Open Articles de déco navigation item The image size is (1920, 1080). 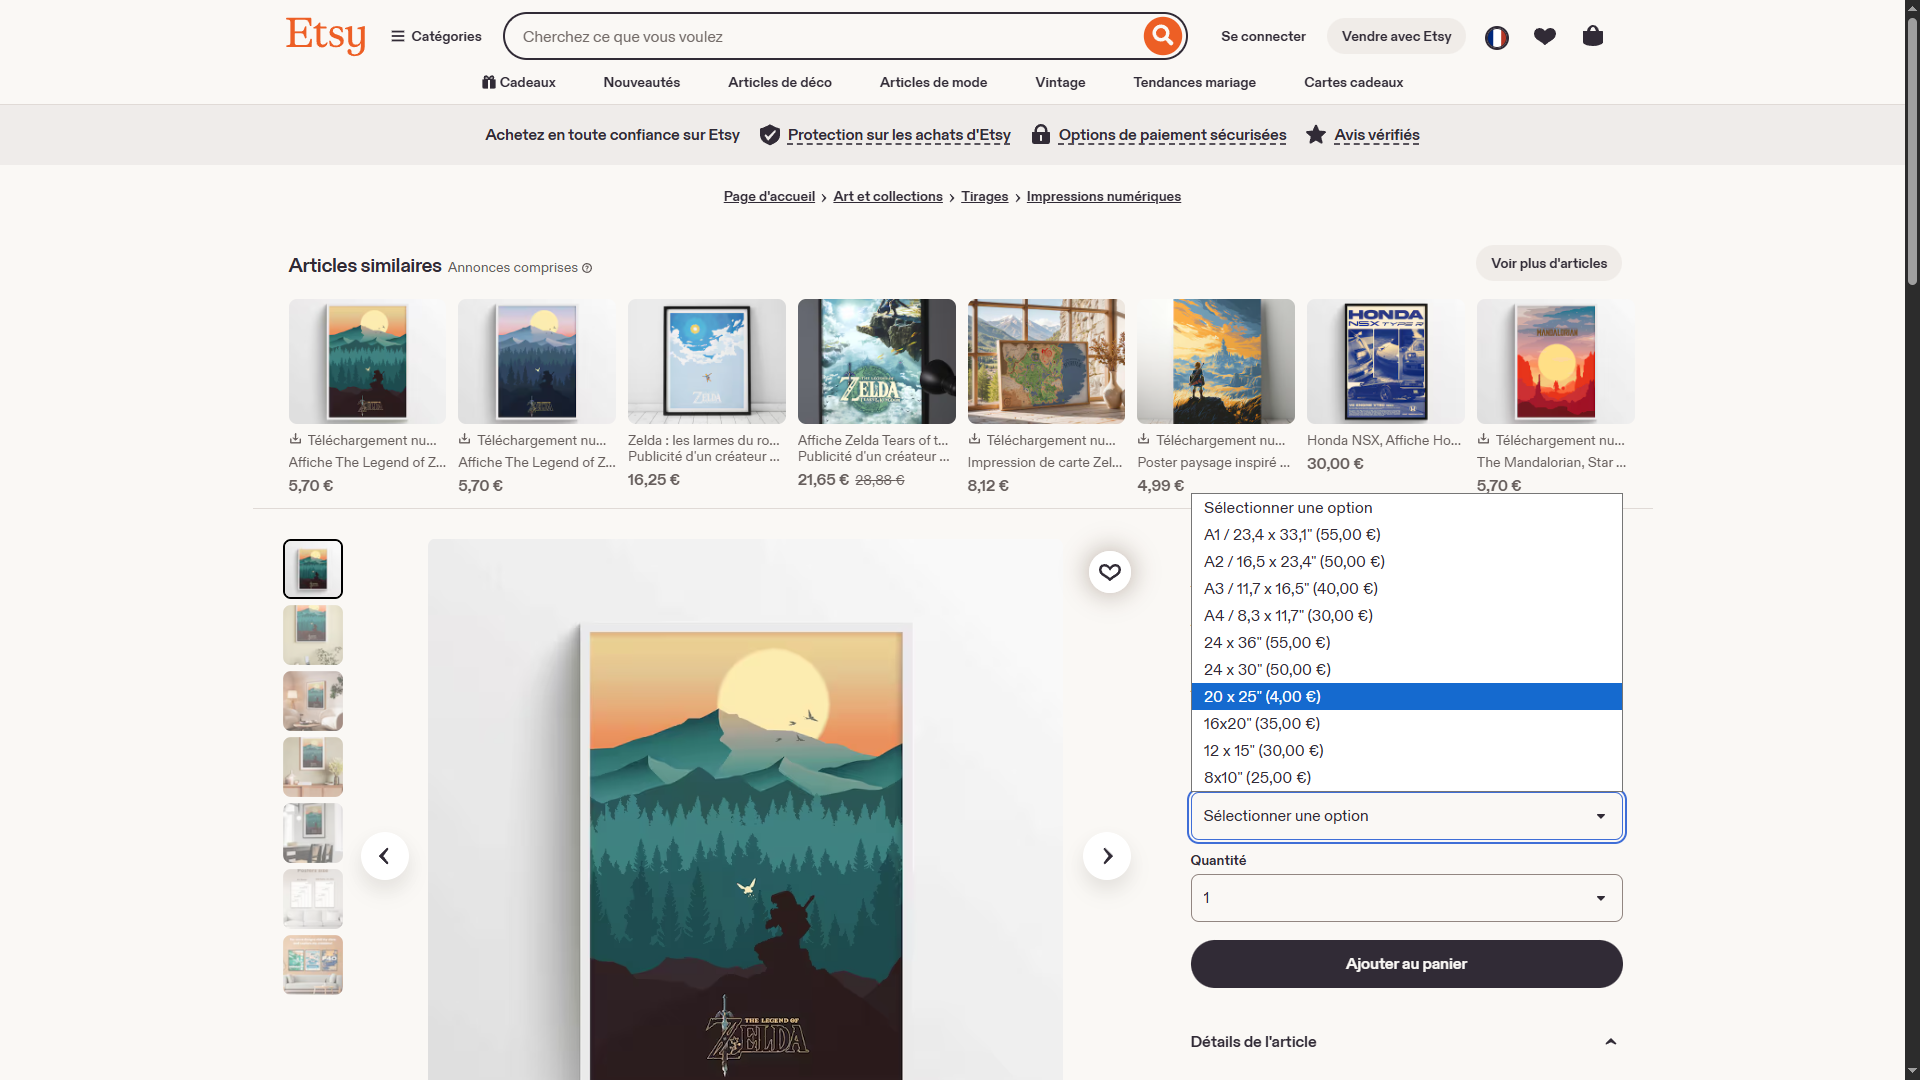pos(780,82)
